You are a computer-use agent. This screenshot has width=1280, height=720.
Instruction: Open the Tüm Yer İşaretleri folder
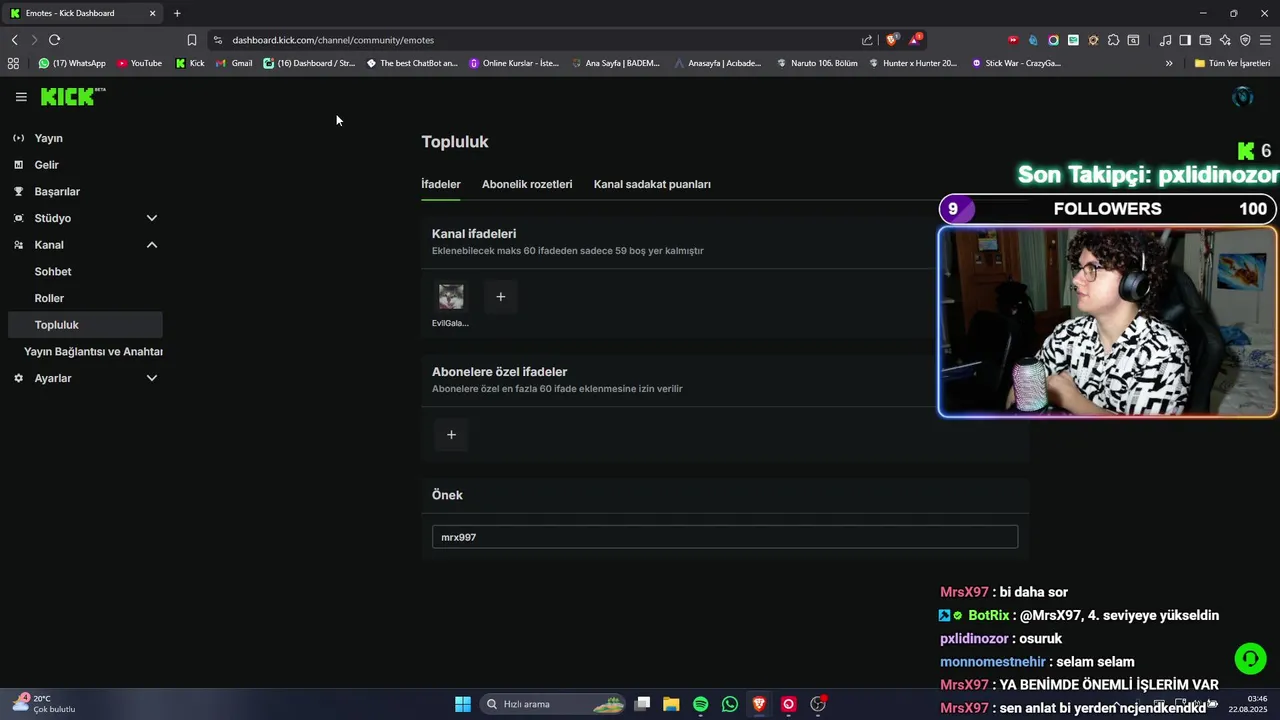pos(1232,63)
